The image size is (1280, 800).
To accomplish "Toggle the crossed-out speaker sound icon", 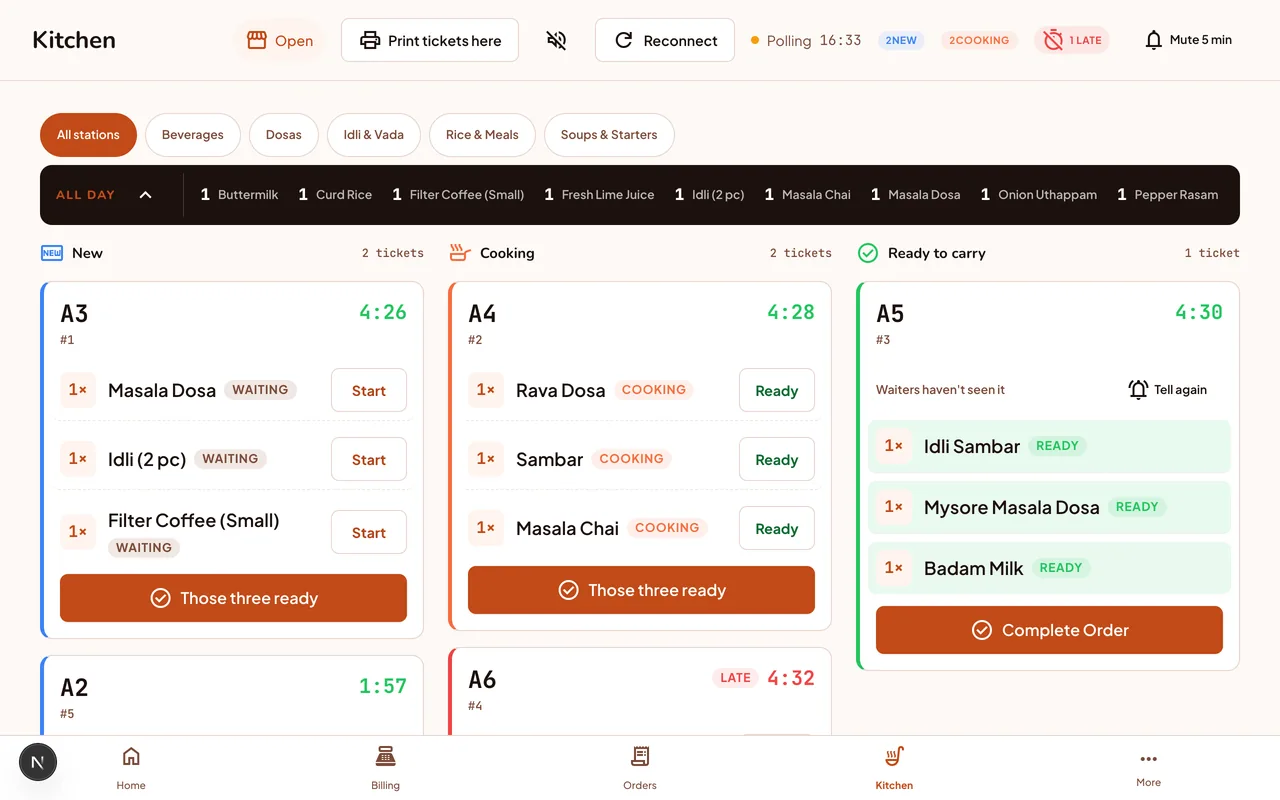I will coord(557,40).
